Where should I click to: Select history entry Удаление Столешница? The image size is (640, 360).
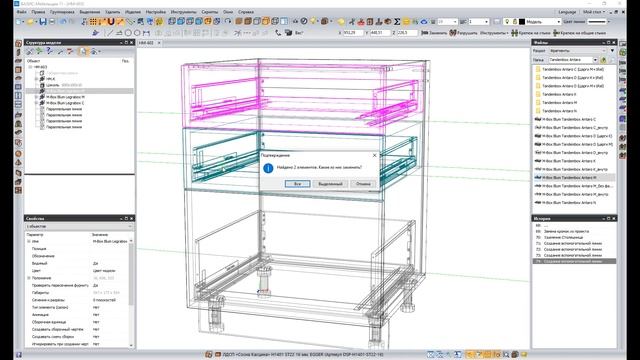tap(563, 237)
